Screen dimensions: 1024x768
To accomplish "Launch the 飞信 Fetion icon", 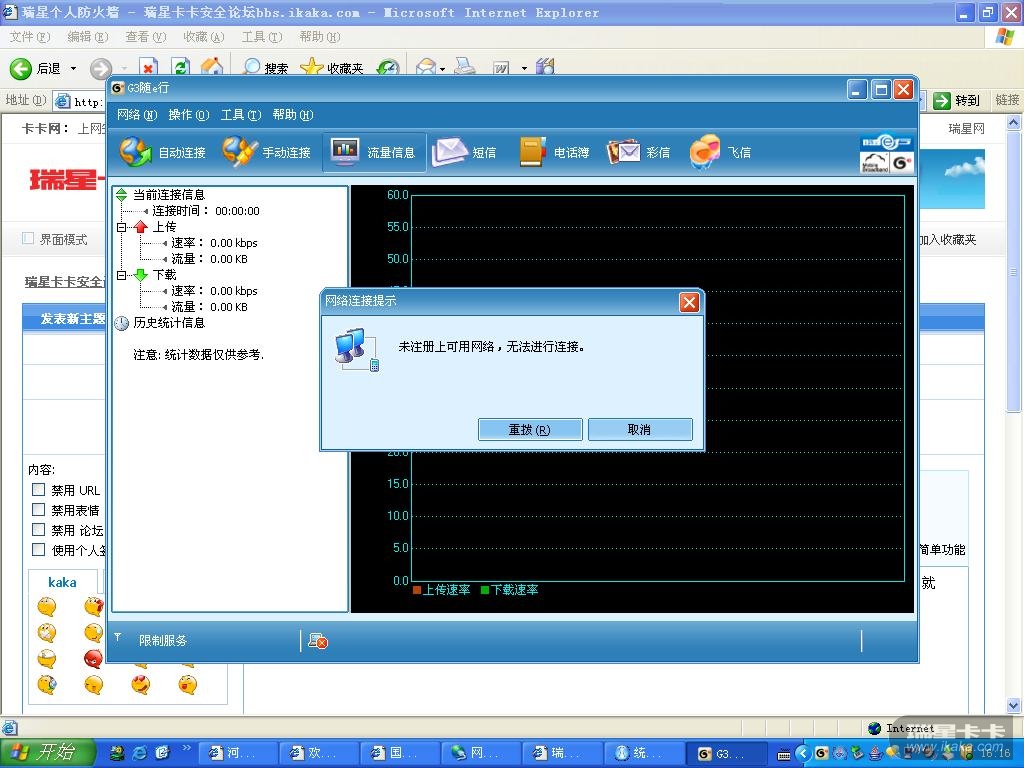I will [705, 152].
